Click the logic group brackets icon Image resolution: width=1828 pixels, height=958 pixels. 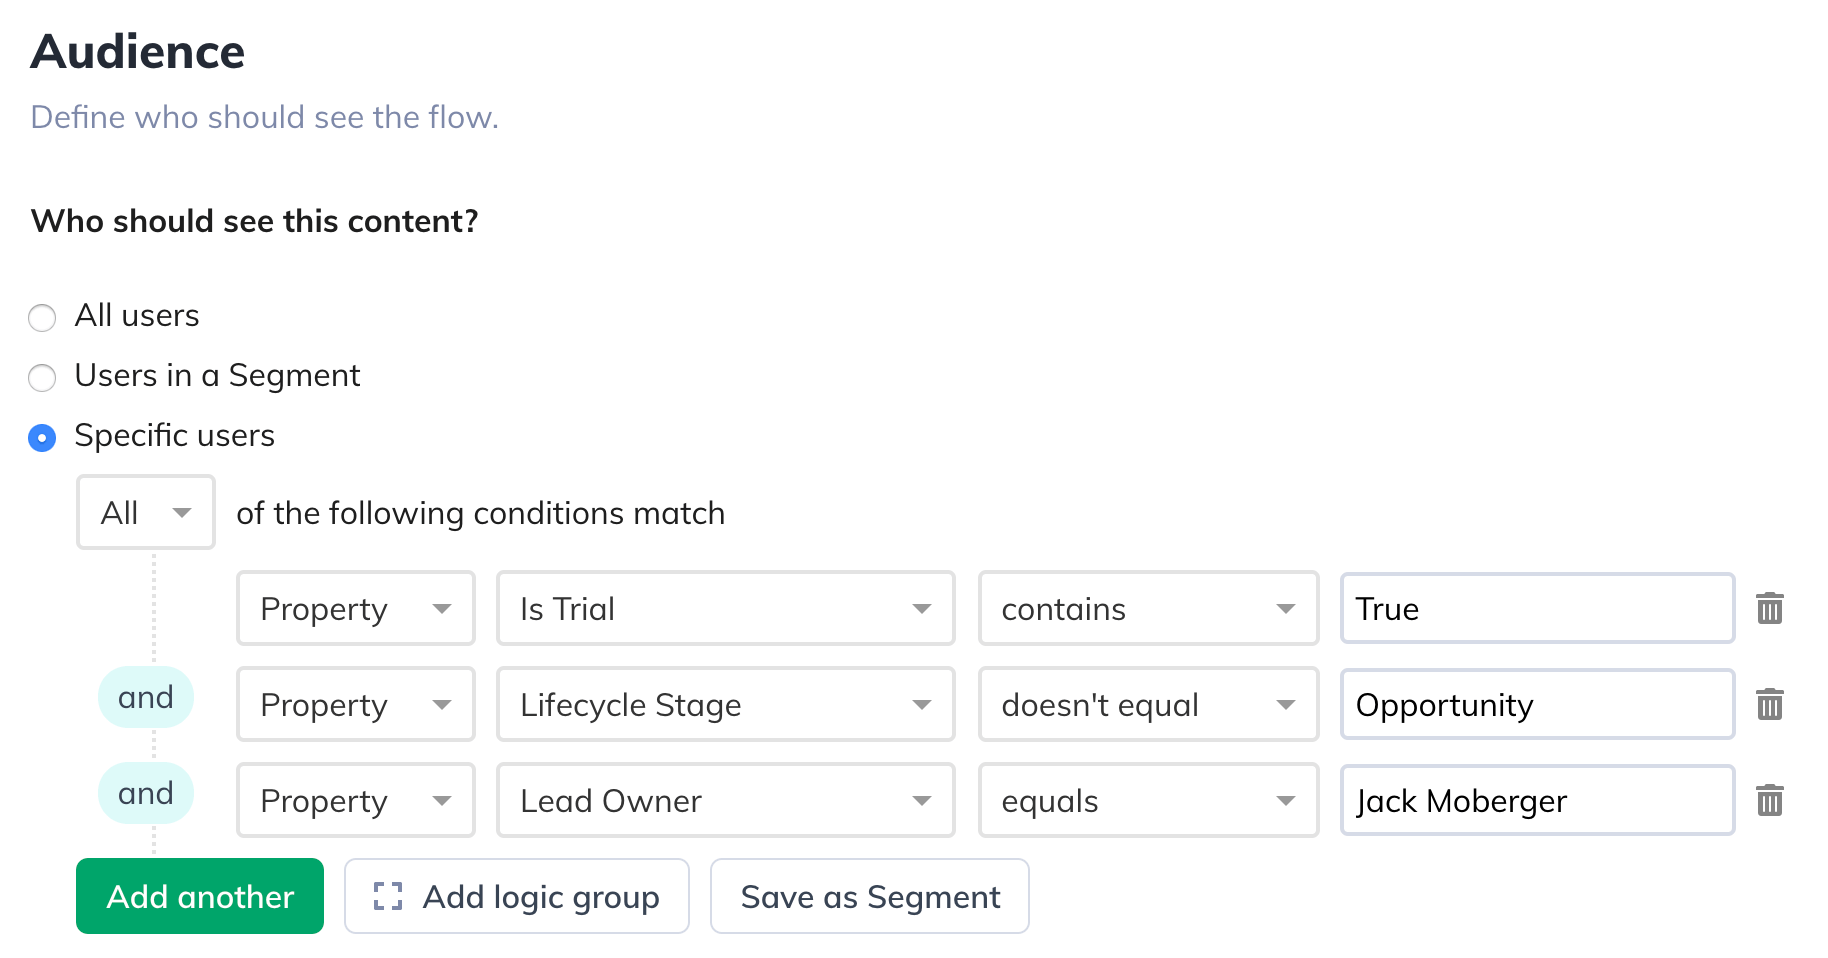pyautogui.click(x=388, y=896)
